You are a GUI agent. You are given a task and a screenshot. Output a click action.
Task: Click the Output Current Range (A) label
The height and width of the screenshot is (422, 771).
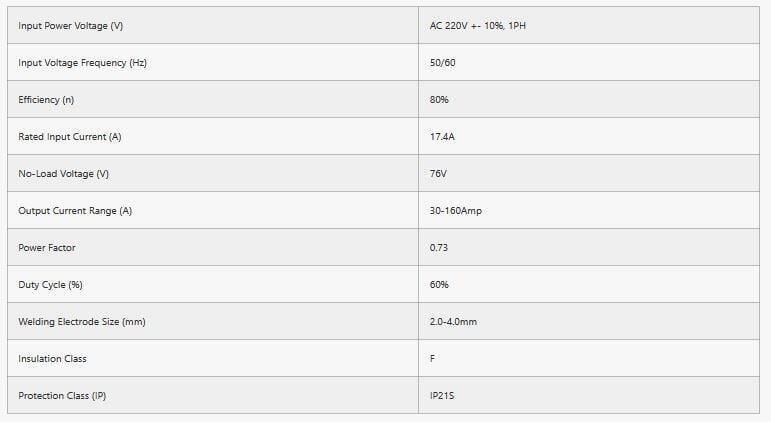75,211
